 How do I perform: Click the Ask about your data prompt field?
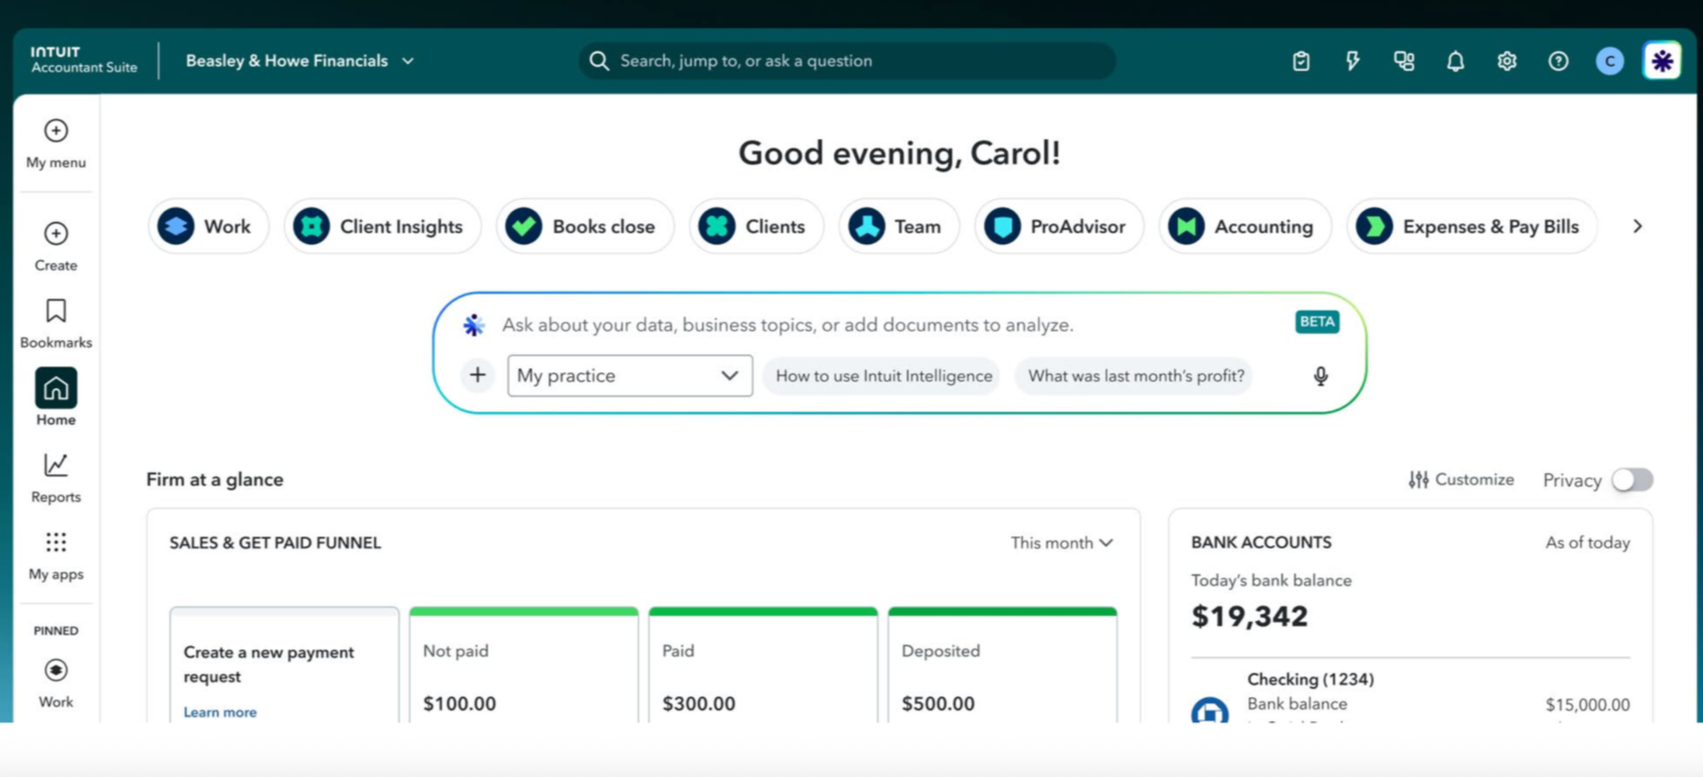tap(788, 325)
